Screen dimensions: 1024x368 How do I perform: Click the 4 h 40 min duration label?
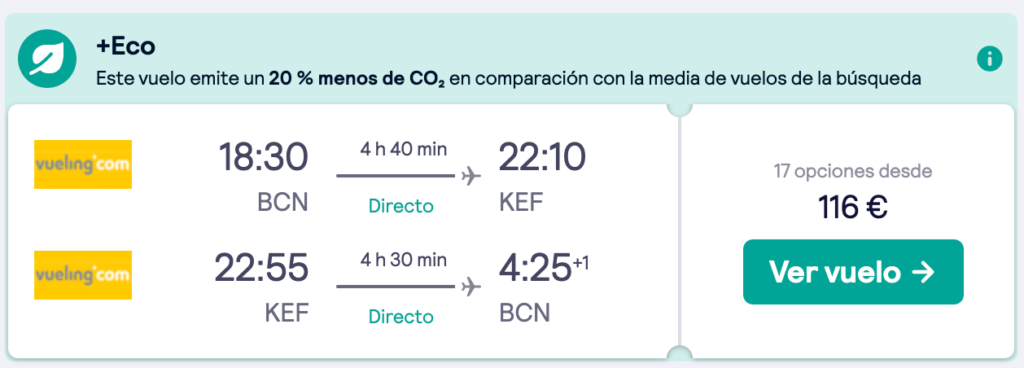point(404,149)
